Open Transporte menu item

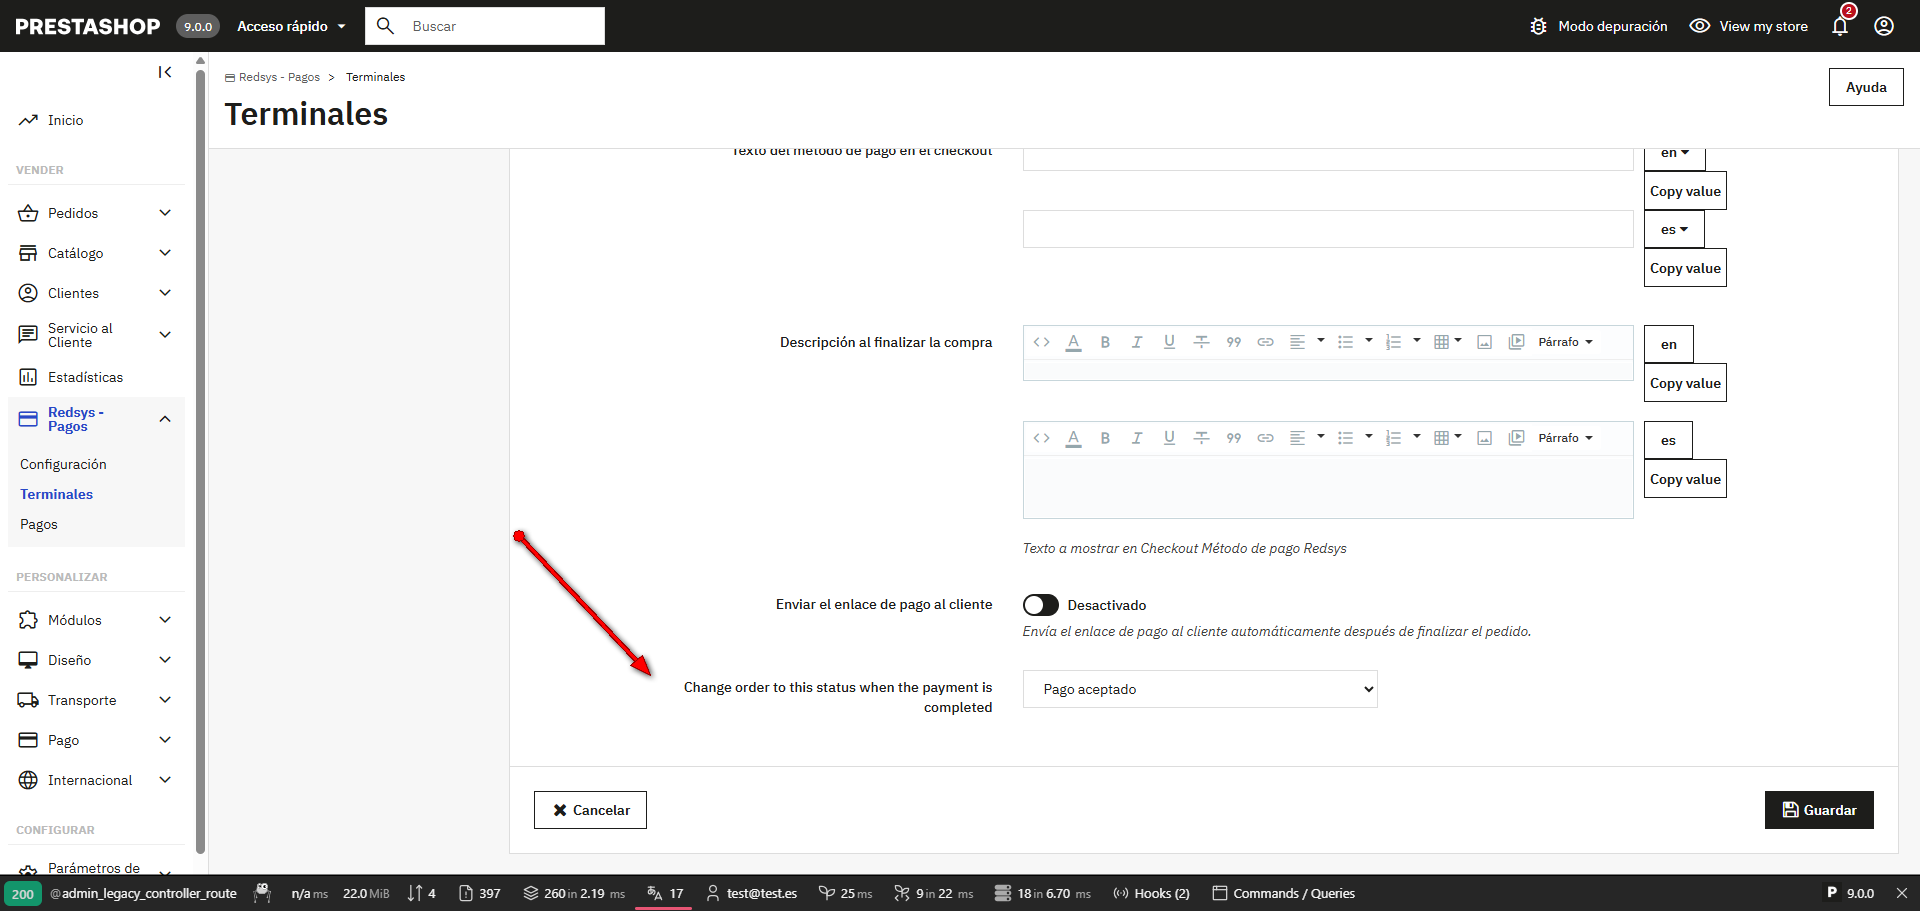tap(82, 700)
